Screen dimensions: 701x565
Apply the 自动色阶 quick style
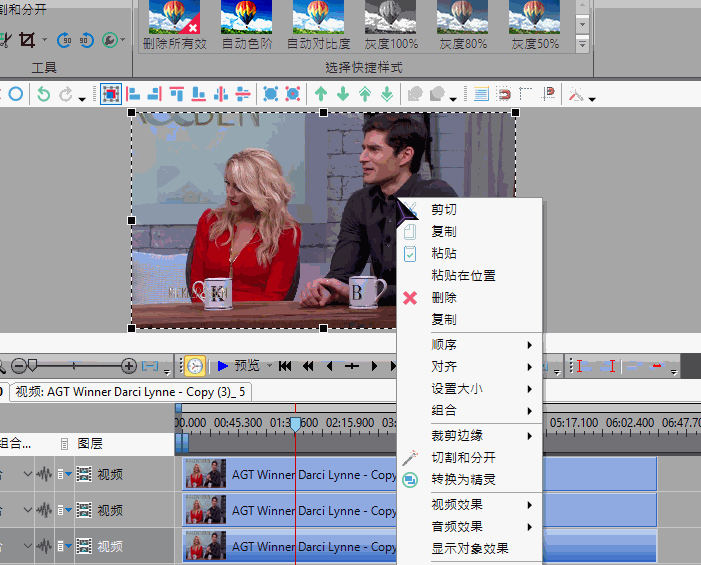247,25
